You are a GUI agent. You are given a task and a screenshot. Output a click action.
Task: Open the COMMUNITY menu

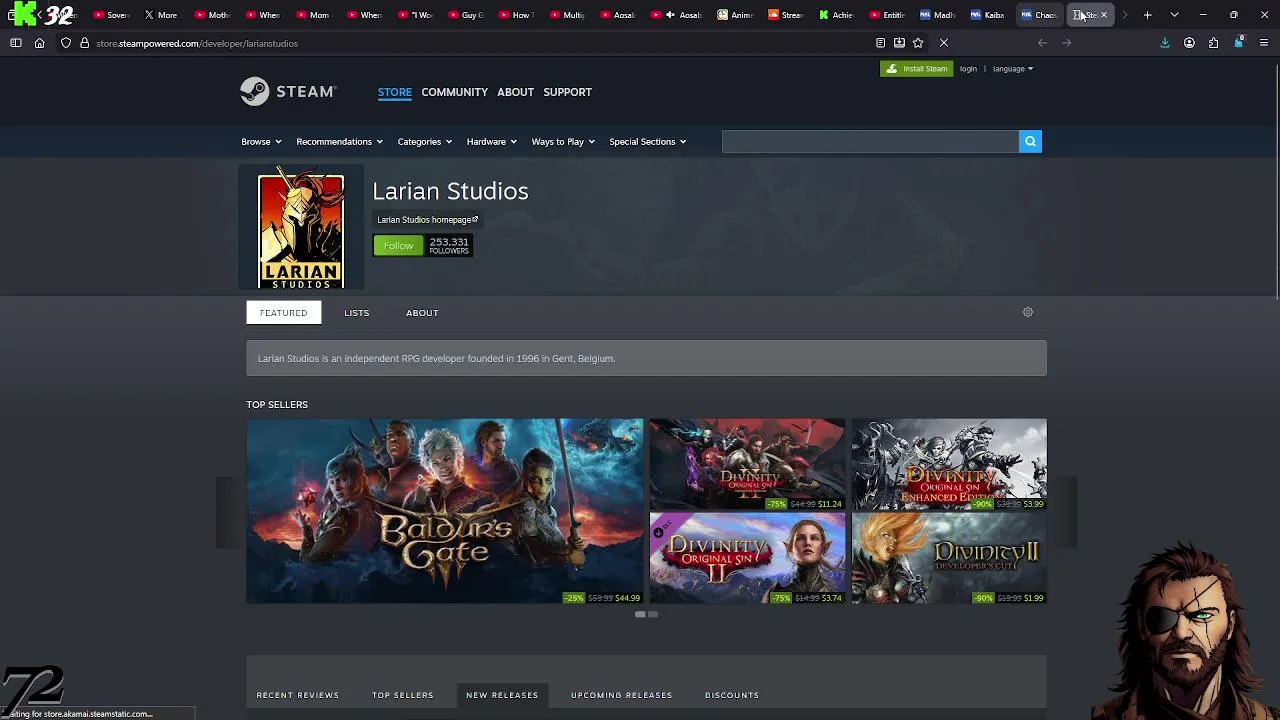coord(454,92)
